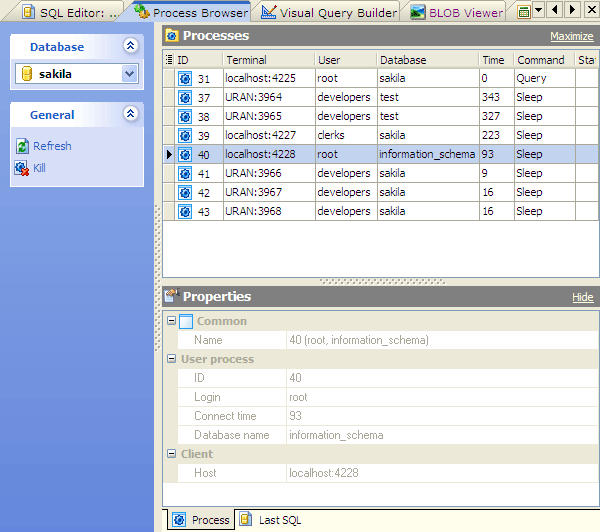Hide the Properties panel
This screenshot has width=600, height=532.
(x=582, y=297)
